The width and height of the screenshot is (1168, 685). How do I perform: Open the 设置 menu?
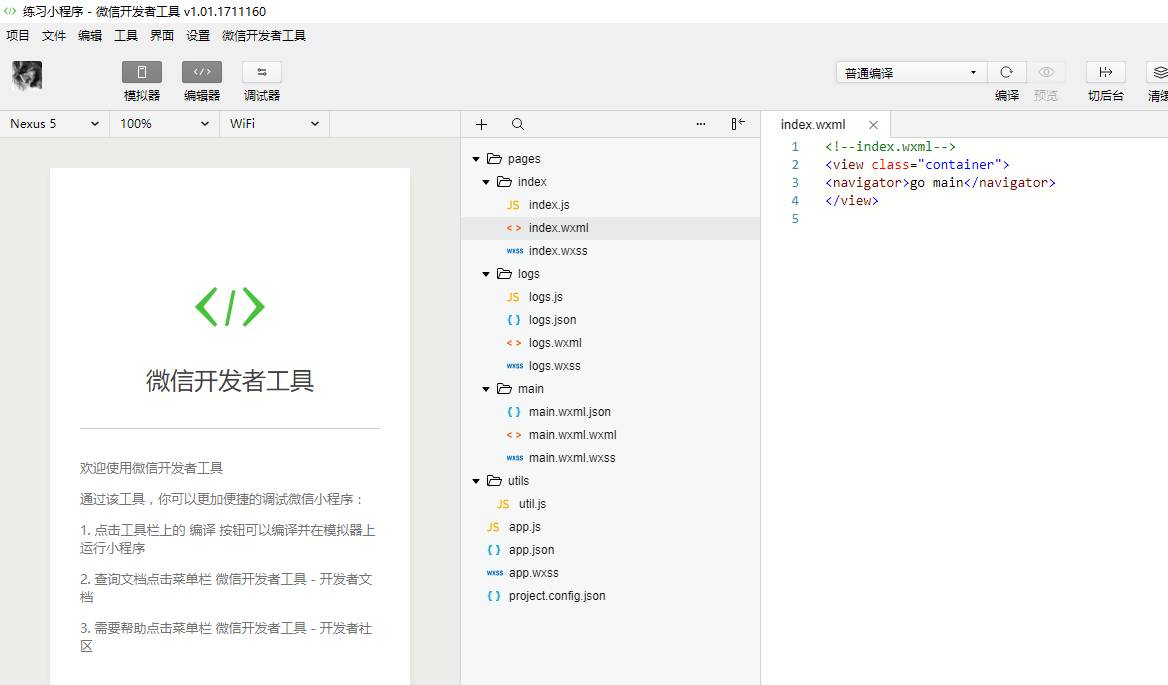click(198, 36)
